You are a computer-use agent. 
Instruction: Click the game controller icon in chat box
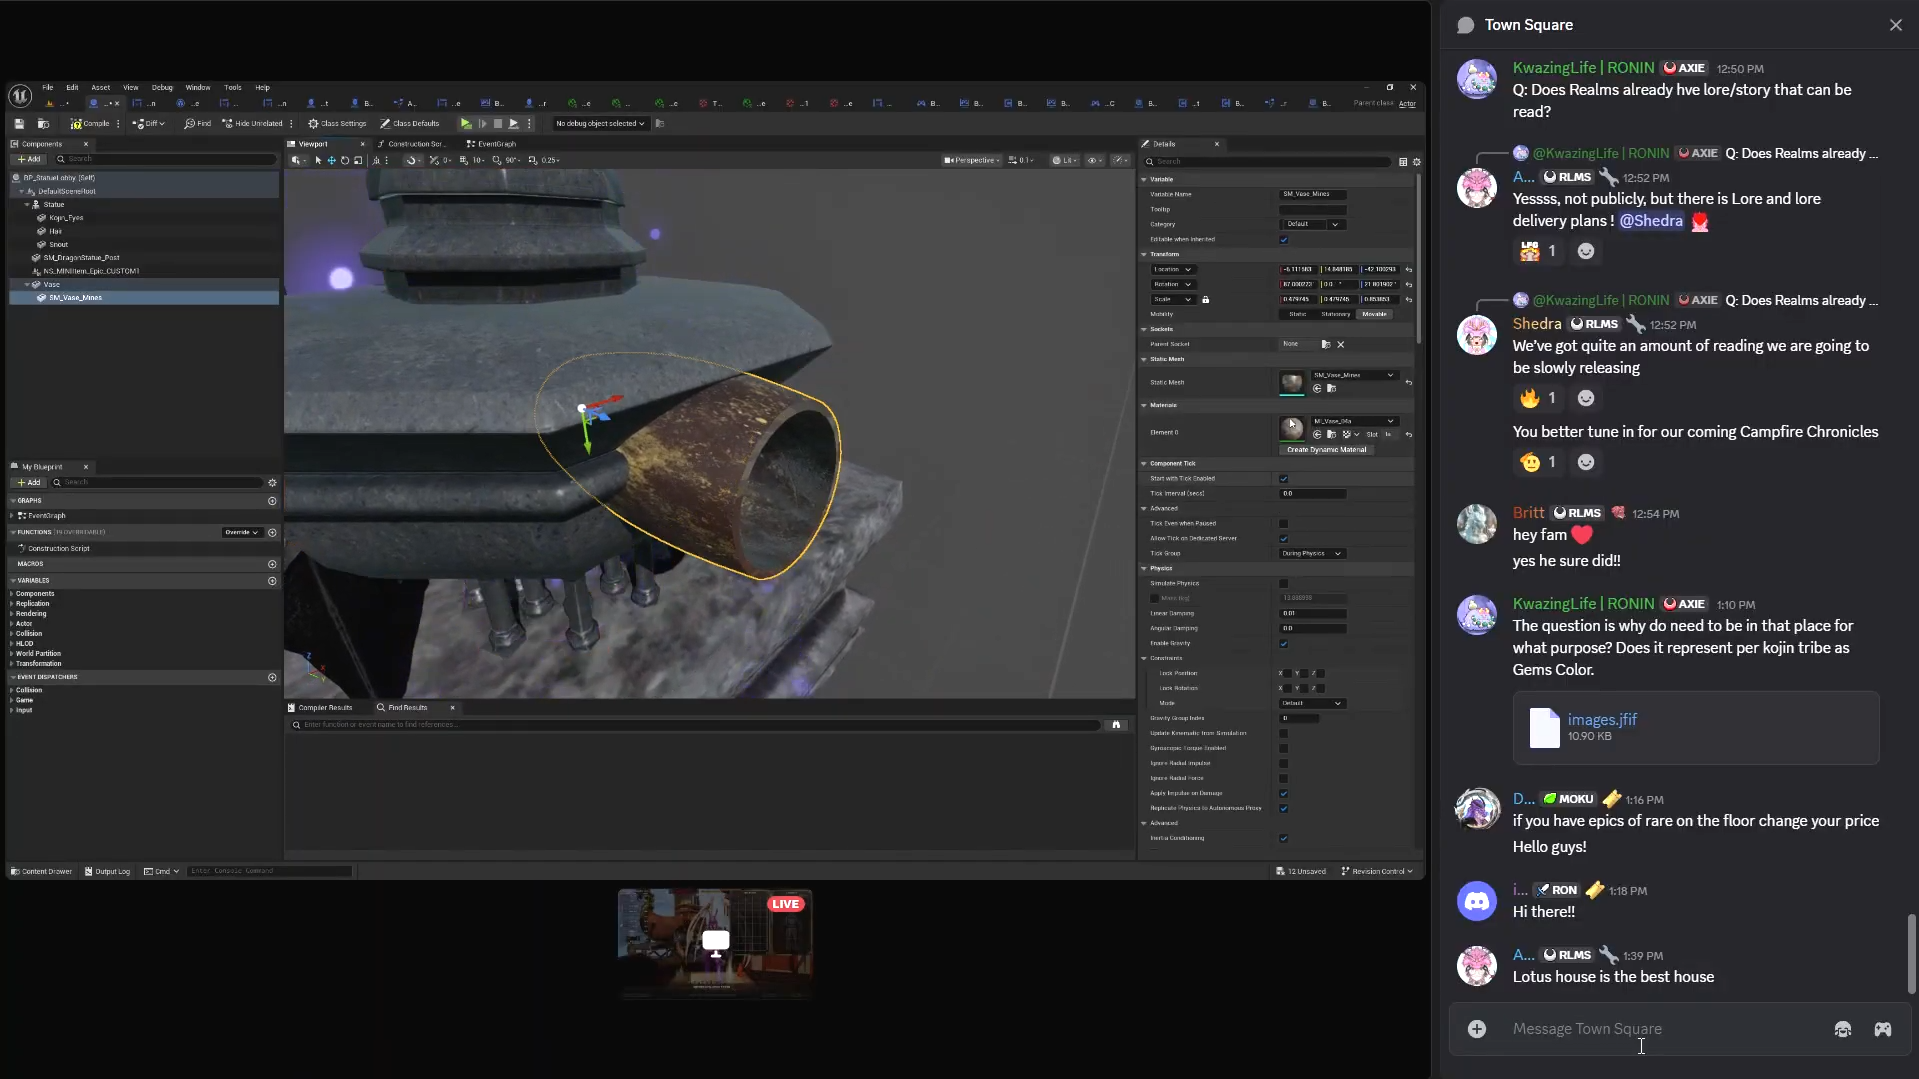click(1882, 1029)
